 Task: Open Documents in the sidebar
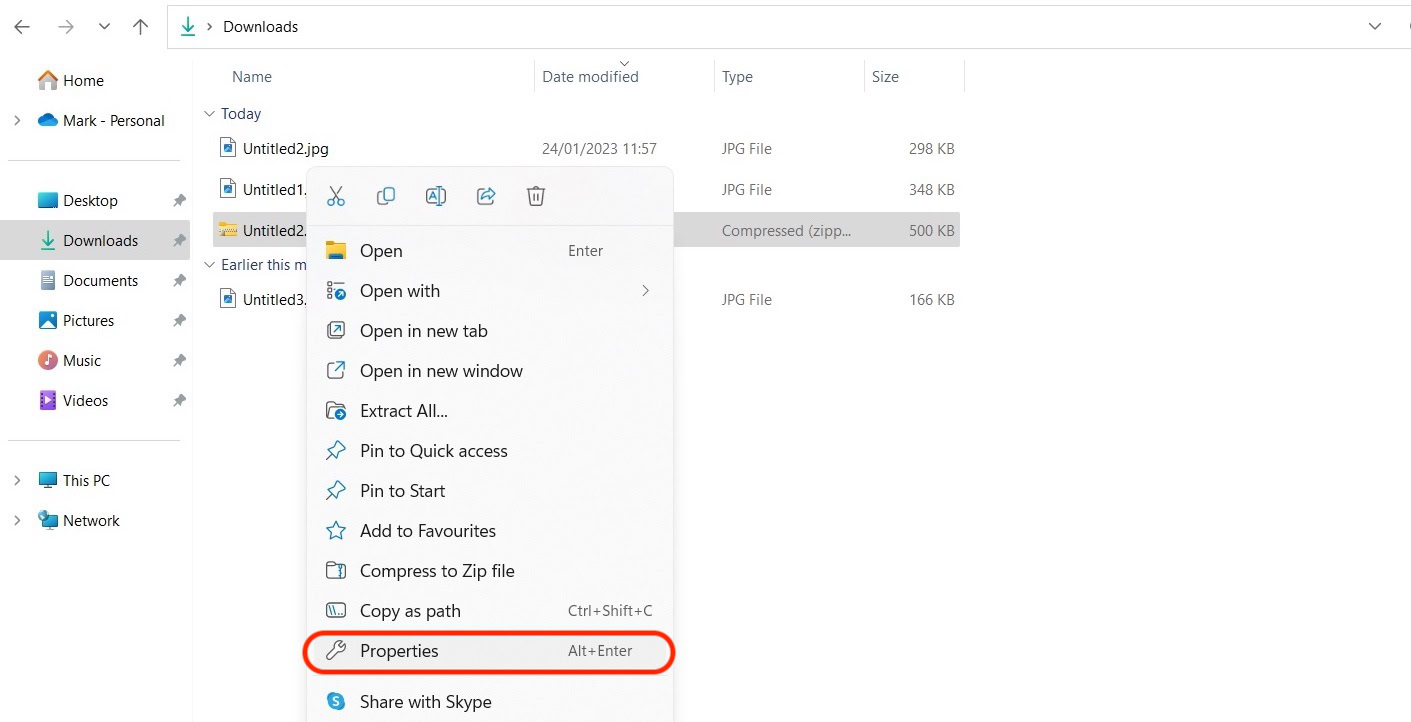click(x=100, y=281)
